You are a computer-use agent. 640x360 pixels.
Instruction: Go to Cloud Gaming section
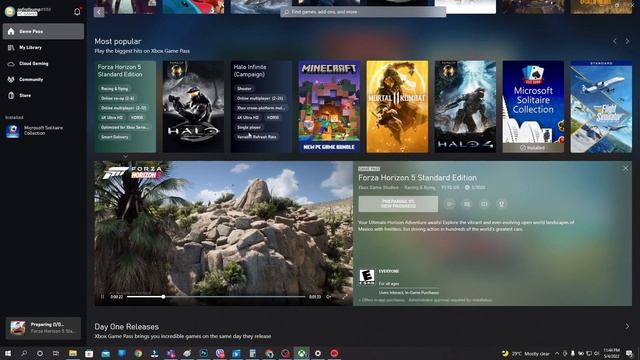[x=43, y=63]
